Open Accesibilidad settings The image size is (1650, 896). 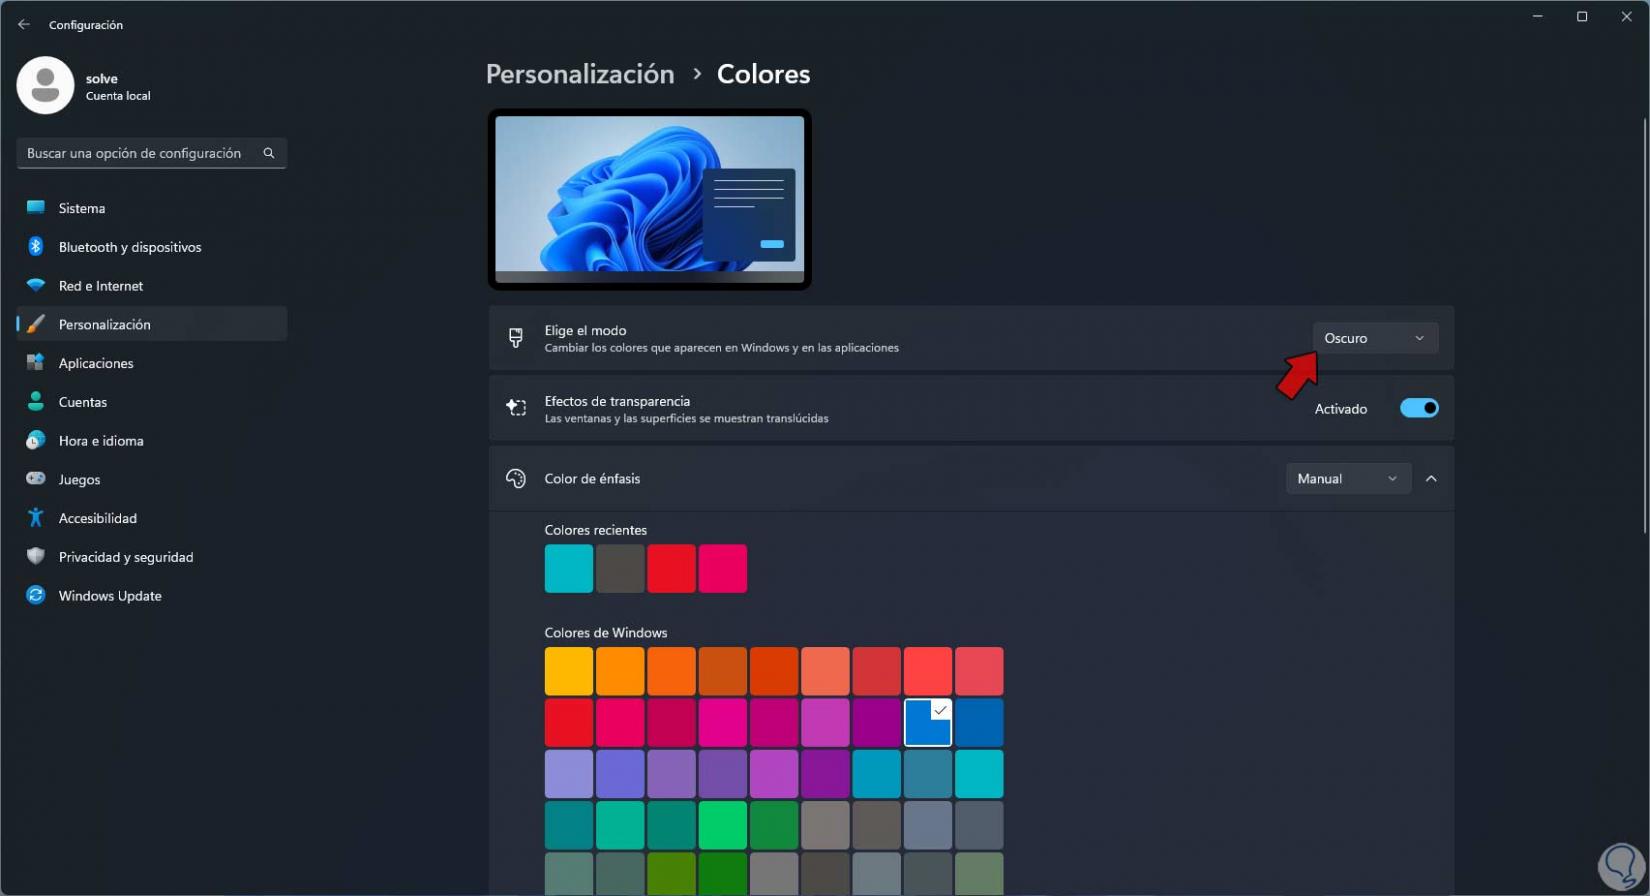[x=152, y=518]
